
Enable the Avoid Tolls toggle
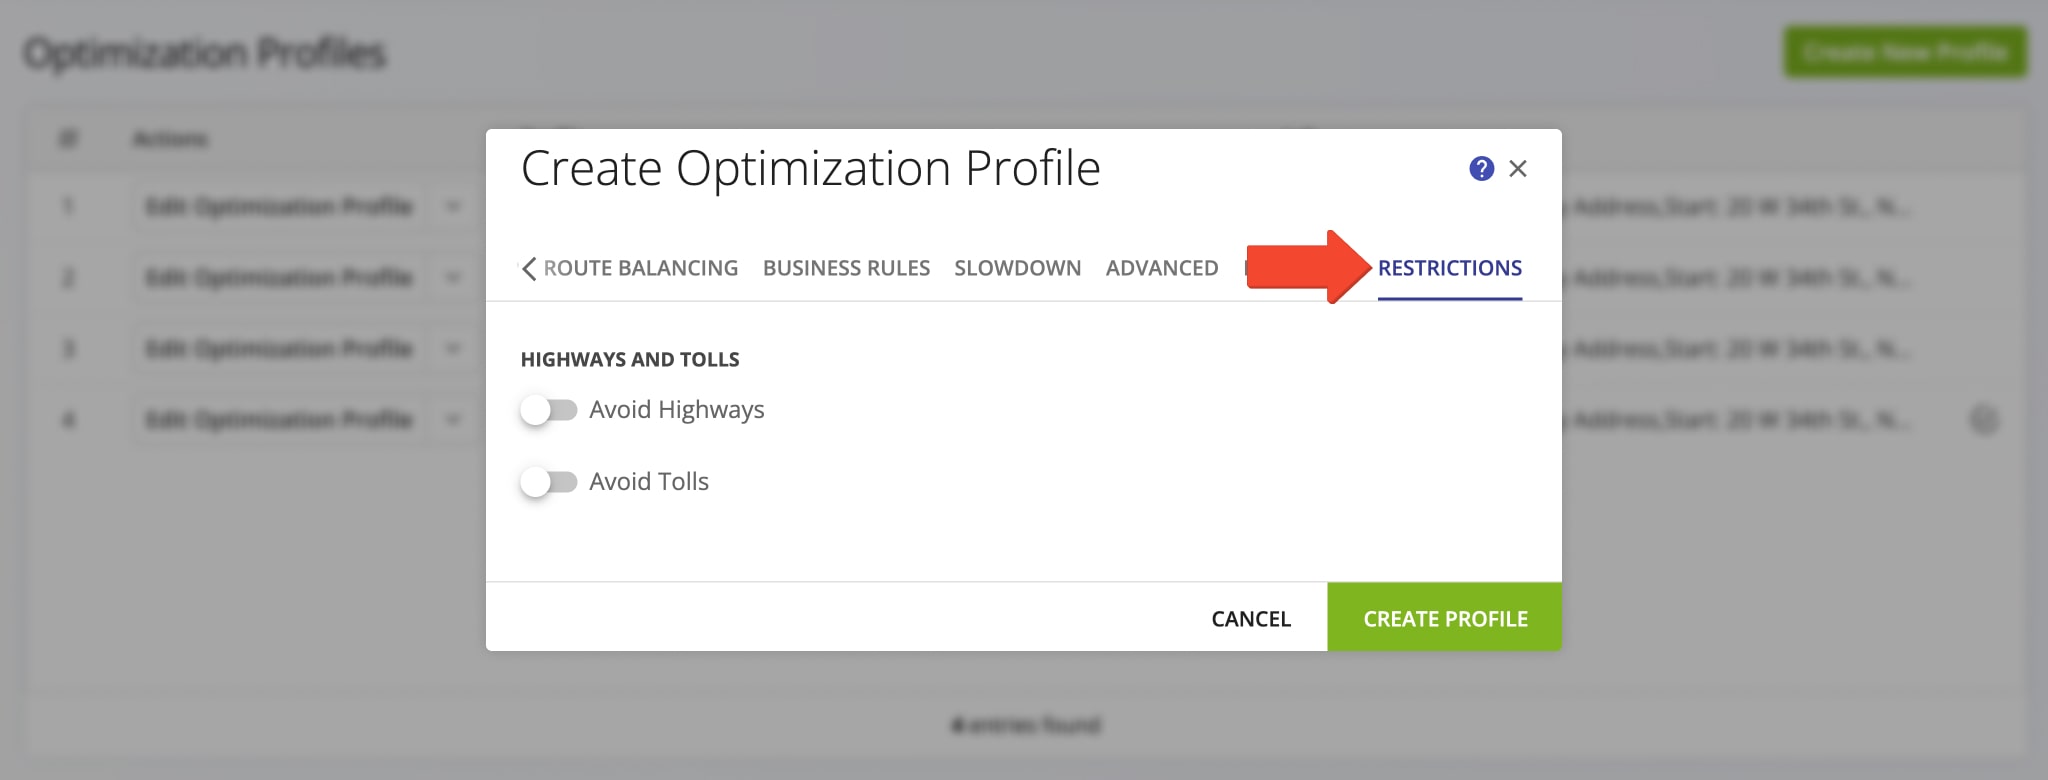(550, 481)
